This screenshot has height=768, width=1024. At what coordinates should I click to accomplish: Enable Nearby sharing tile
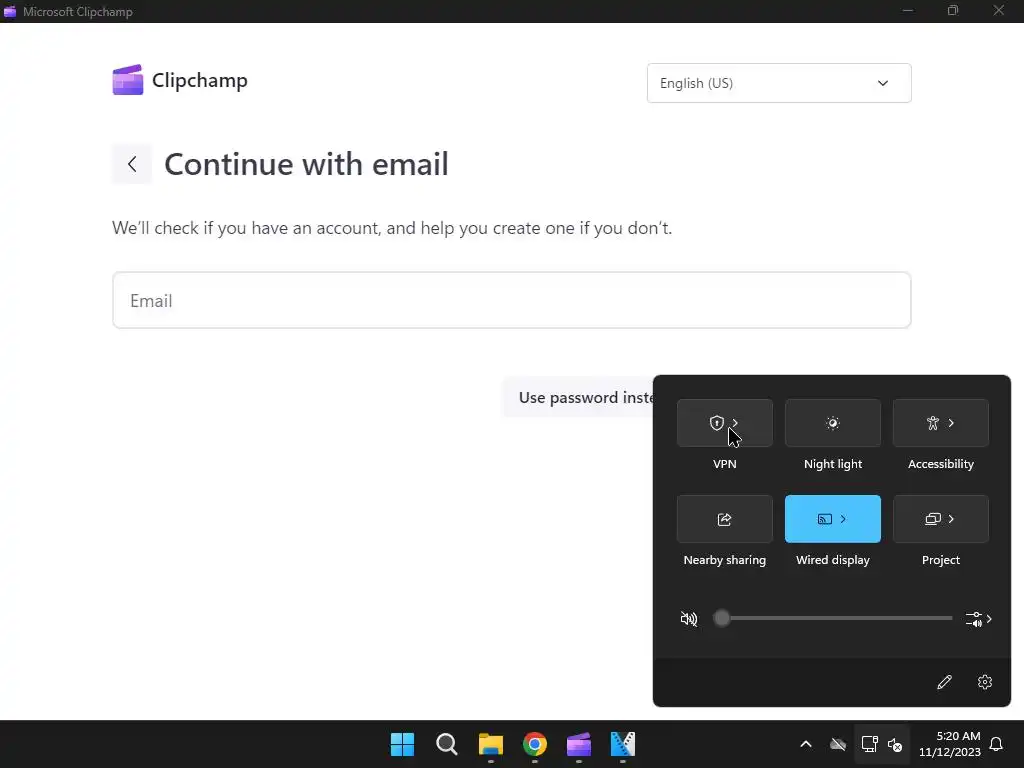click(x=725, y=519)
